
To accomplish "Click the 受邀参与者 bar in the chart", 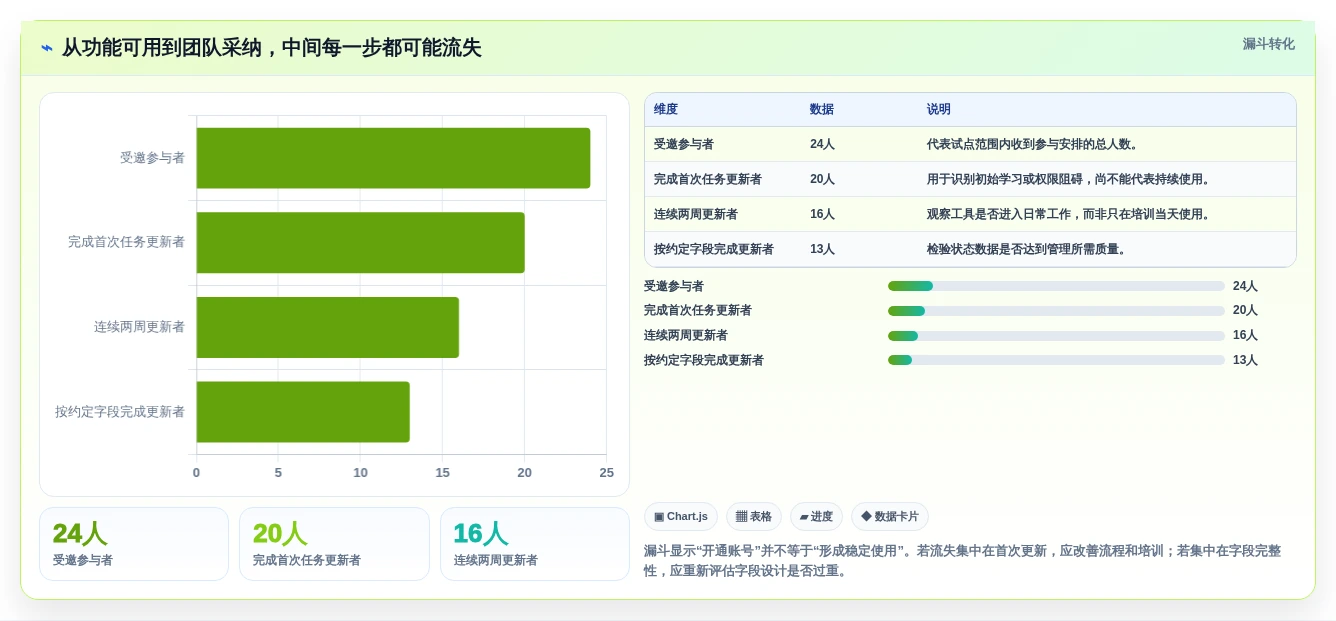I will (x=393, y=158).
